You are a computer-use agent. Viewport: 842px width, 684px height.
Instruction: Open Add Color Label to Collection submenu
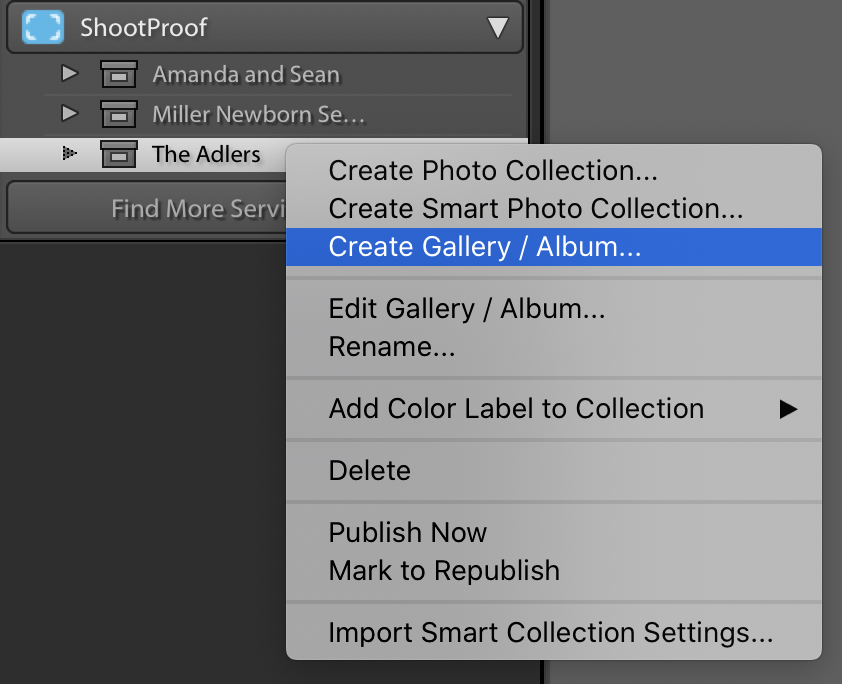[x=554, y=409]
